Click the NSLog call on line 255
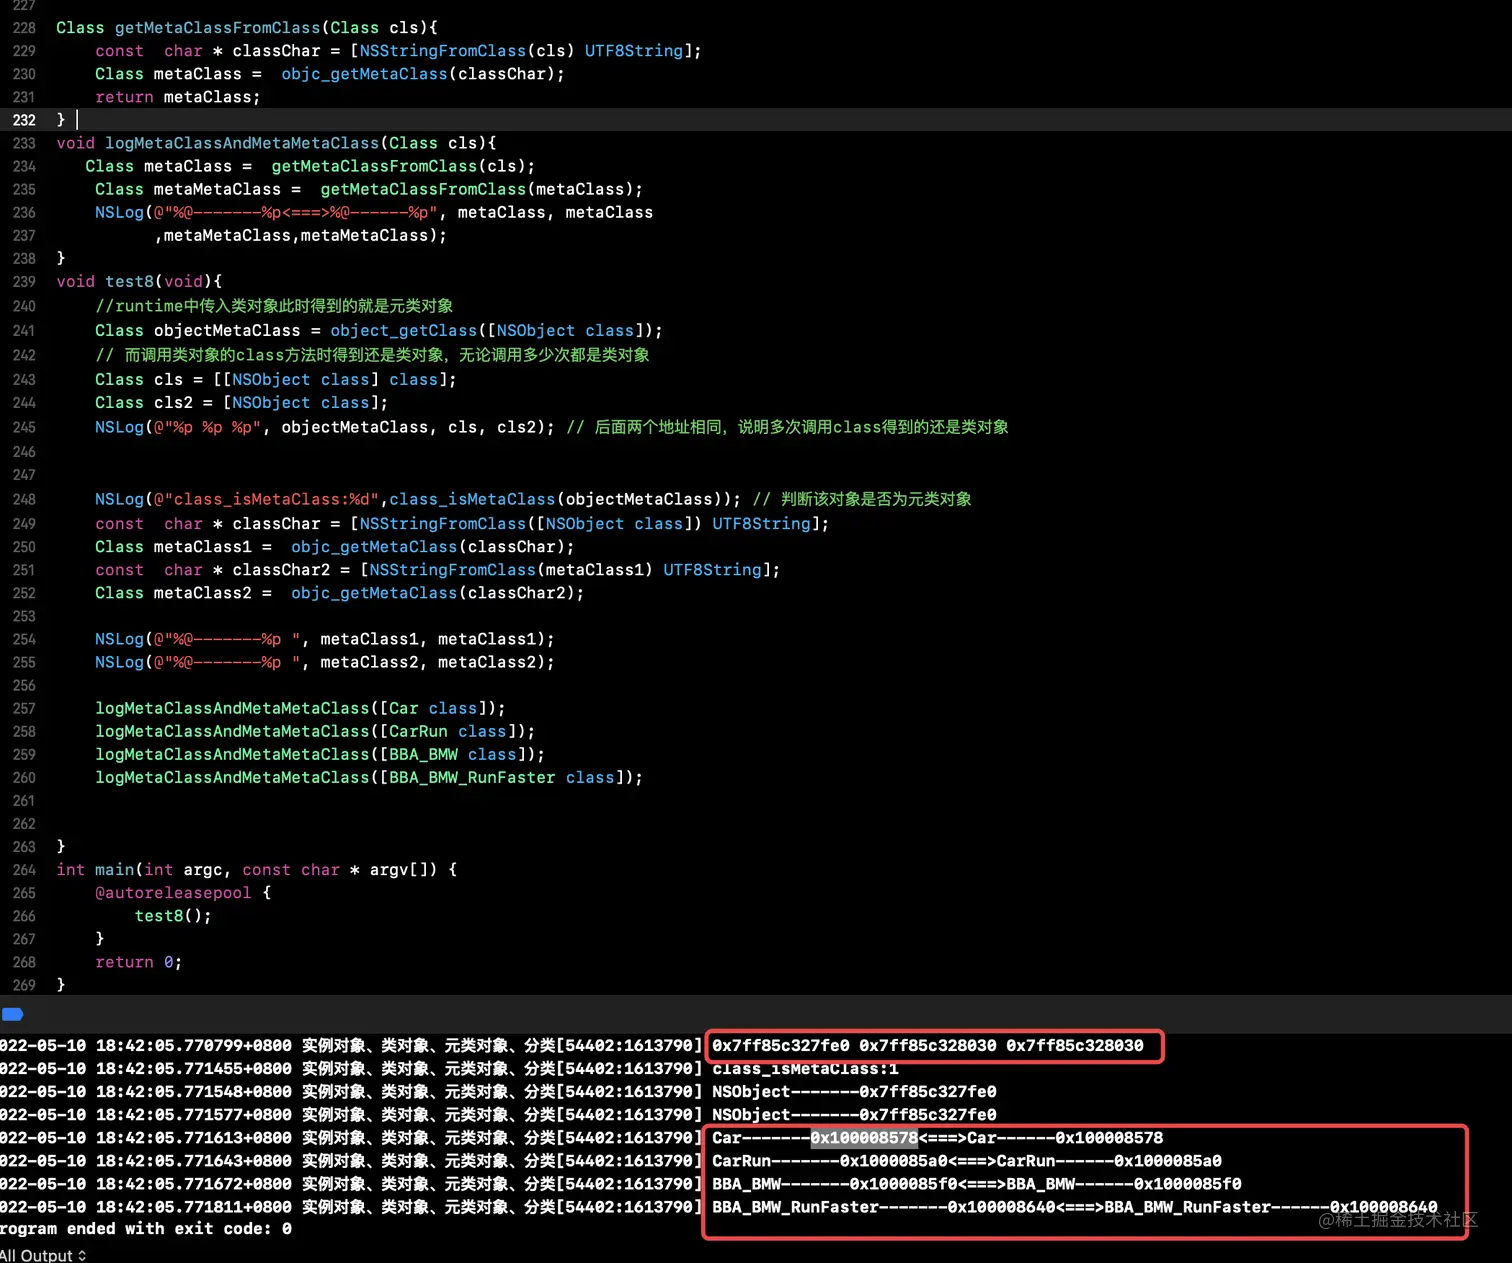Viewport: 1512px width, 1263px height. click(x=120, y=662)
